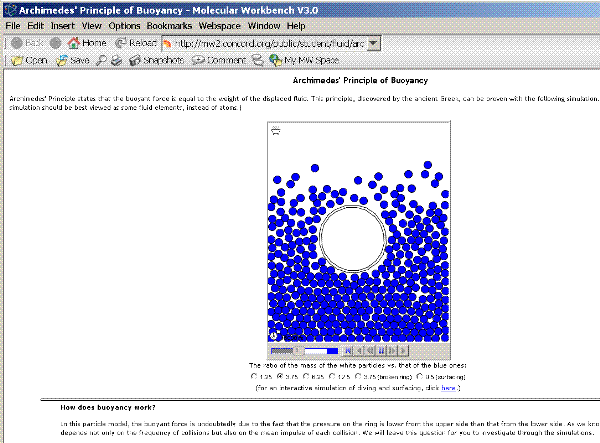Click the printer icon in toolbar

[117, 60]
